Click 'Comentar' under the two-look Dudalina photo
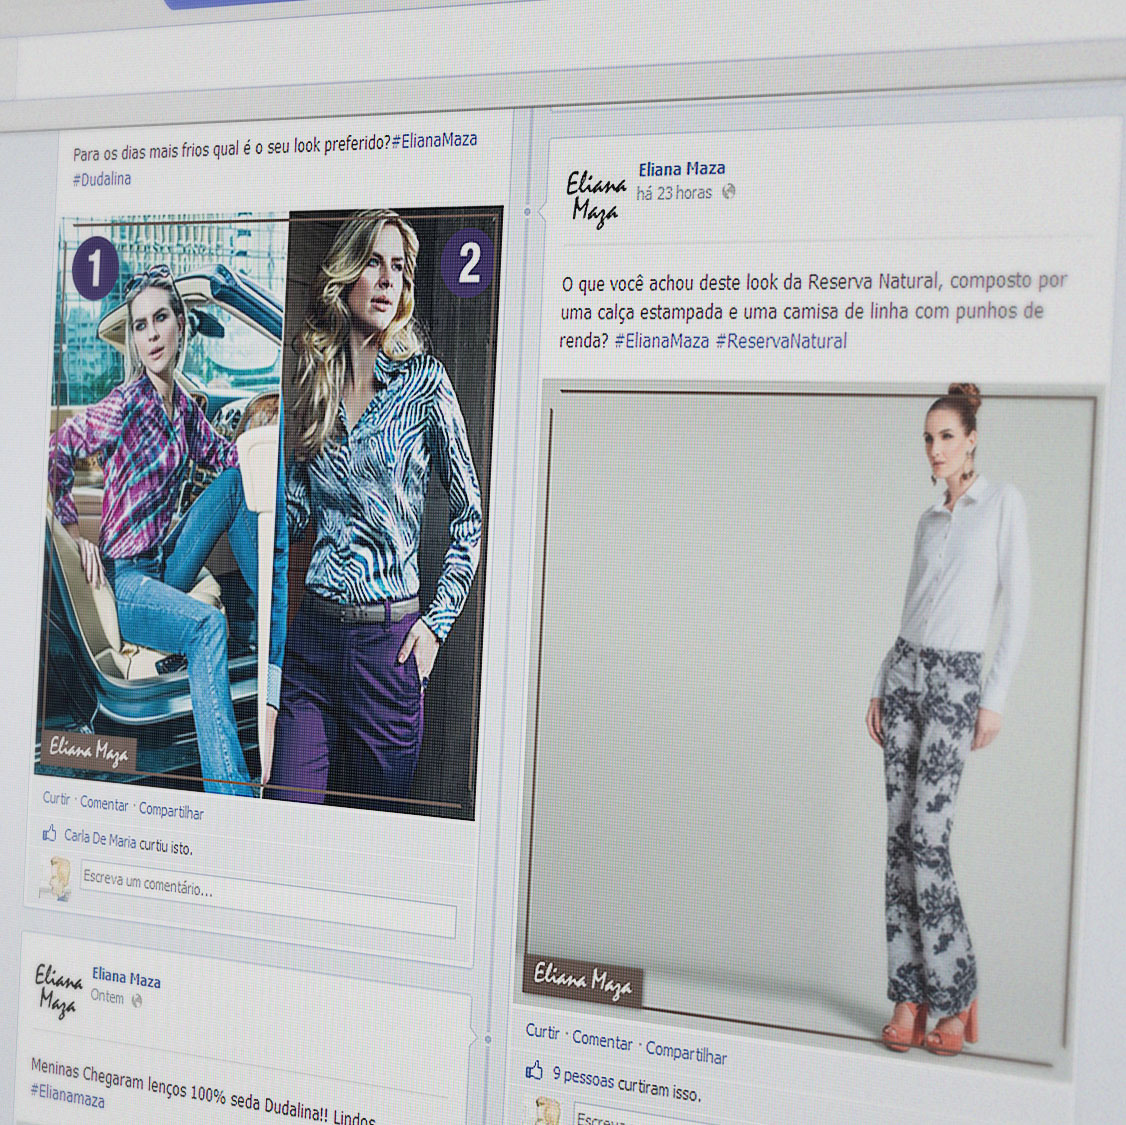This screenshot has height=1125, width=1126. coord(104,804)
